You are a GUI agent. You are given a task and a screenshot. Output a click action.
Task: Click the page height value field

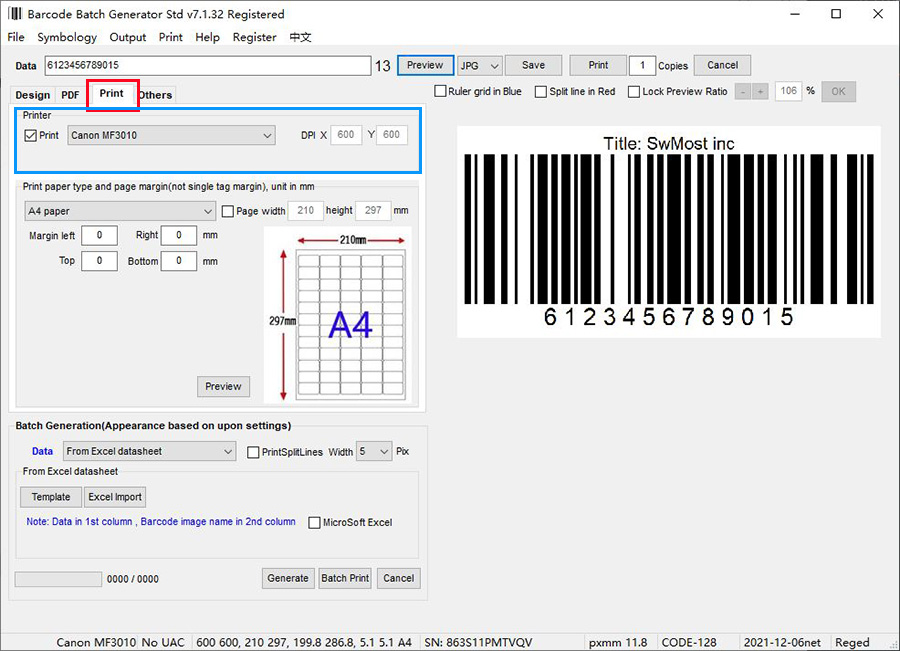click(x=373, y=211)
